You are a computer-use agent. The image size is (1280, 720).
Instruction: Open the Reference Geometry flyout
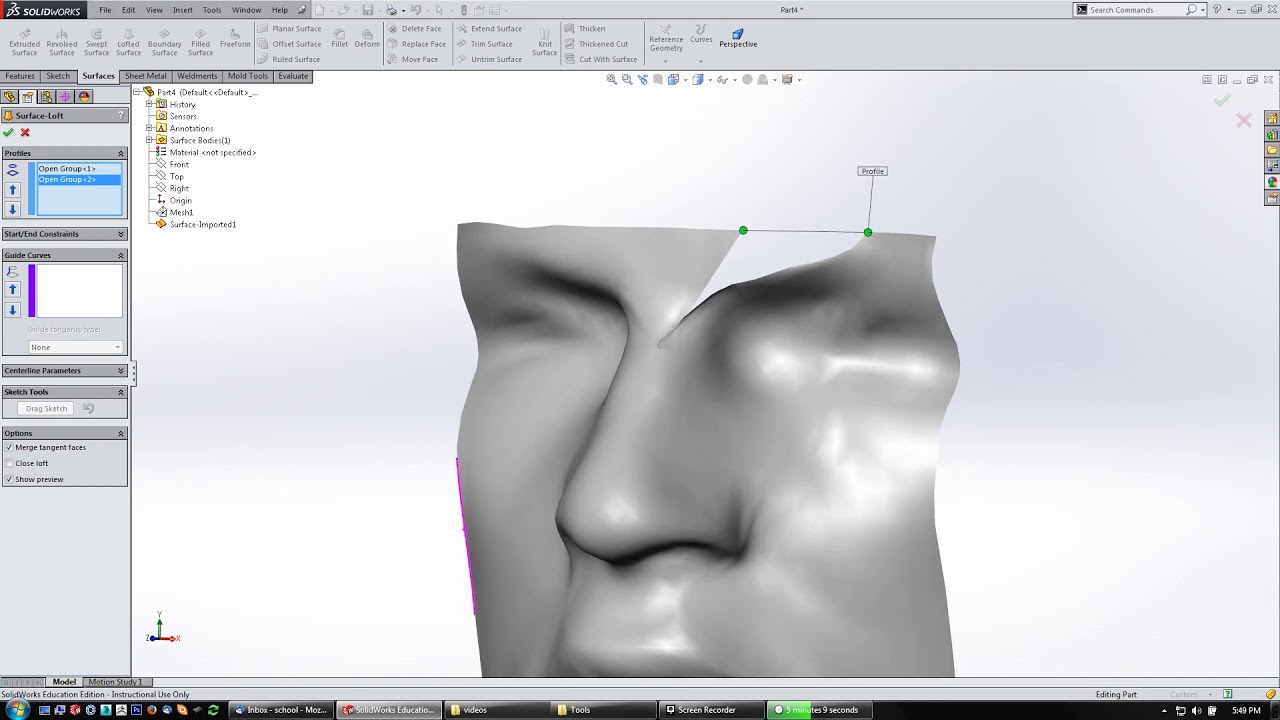(x=666, y=42)
